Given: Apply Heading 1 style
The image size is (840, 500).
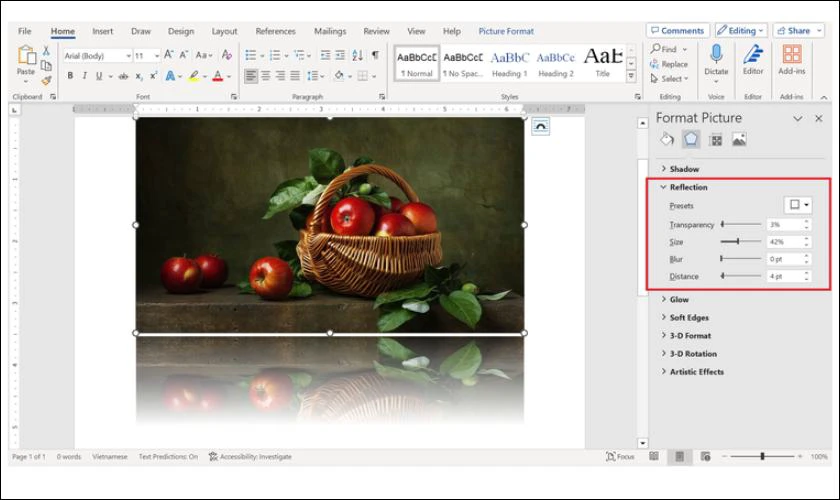Looking at the screenshot, I should click(509, 63).
